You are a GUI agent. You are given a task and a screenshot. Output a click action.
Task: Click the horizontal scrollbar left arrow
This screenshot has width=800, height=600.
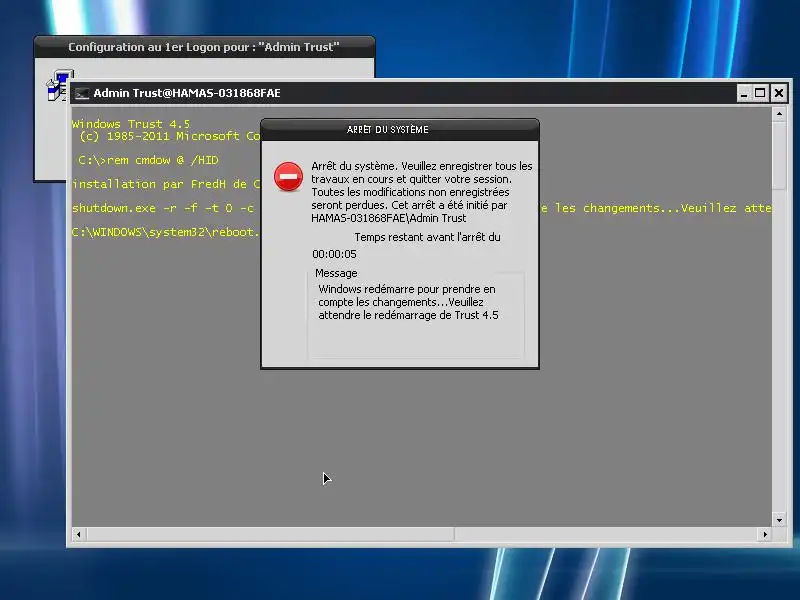[x=79, y=534]
